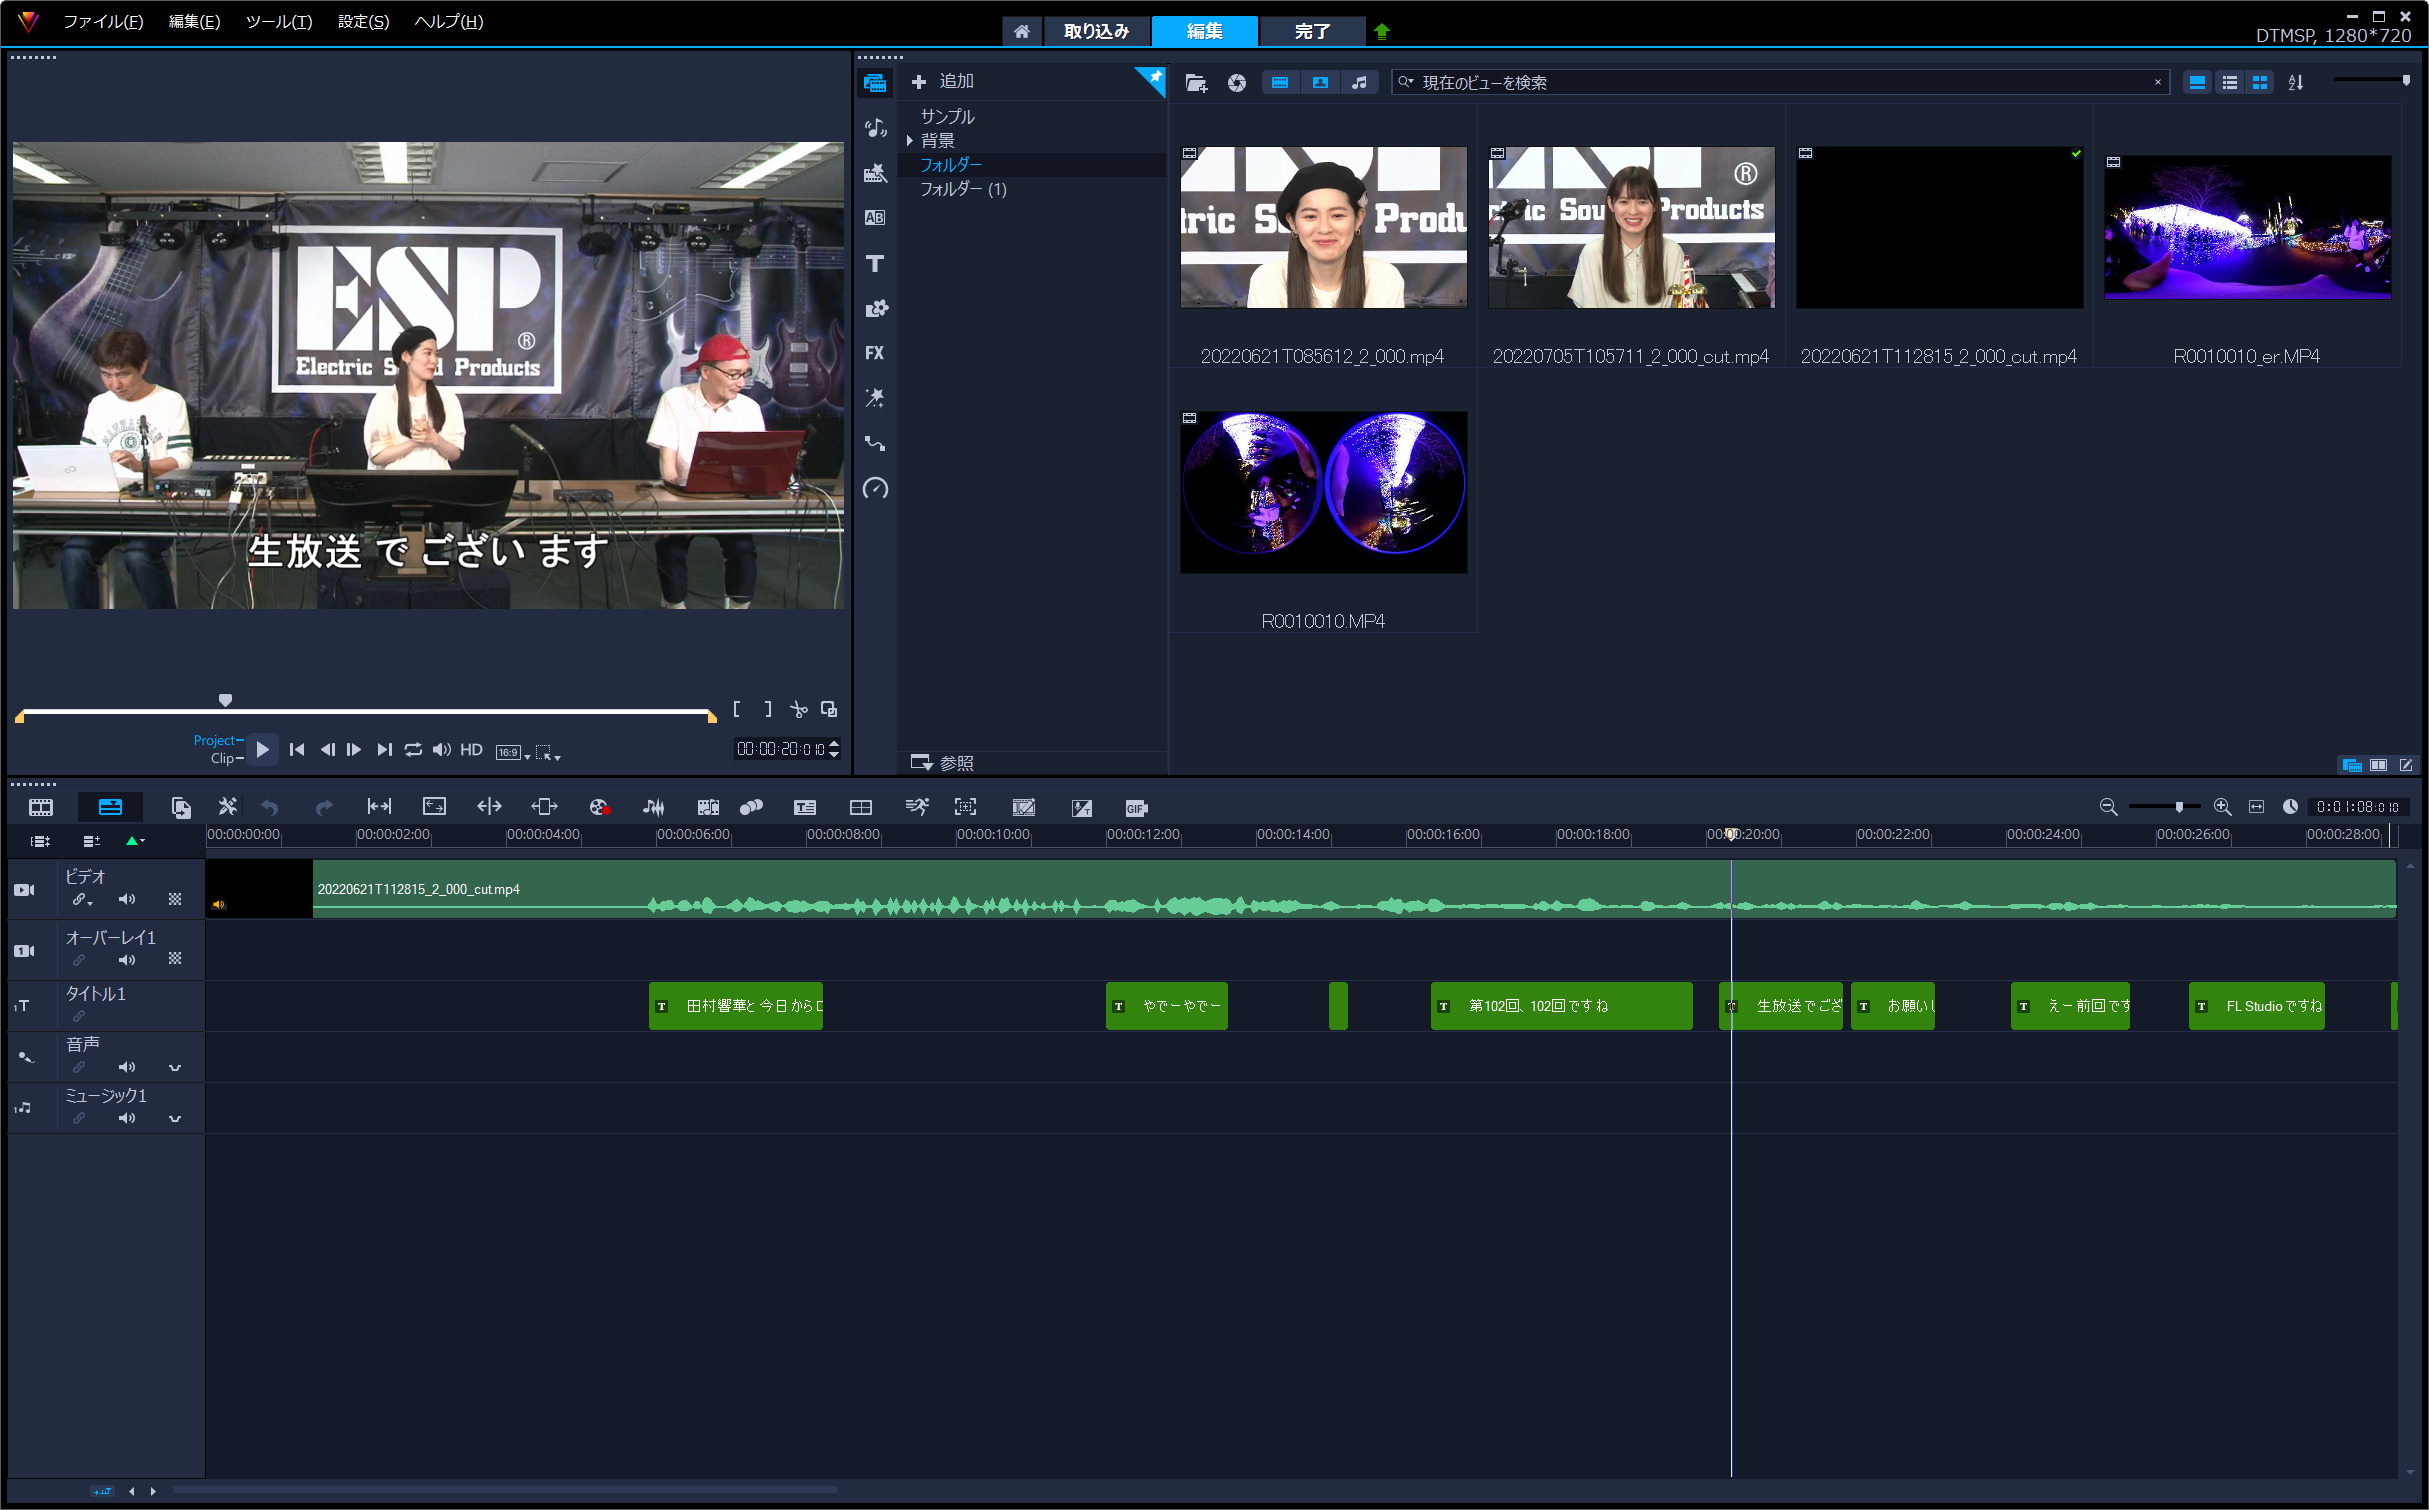Open the Transition library panel (AB icon)
Image resolution: width=2429 pixels, height=1510 pixels.
[x=875, y=218]
